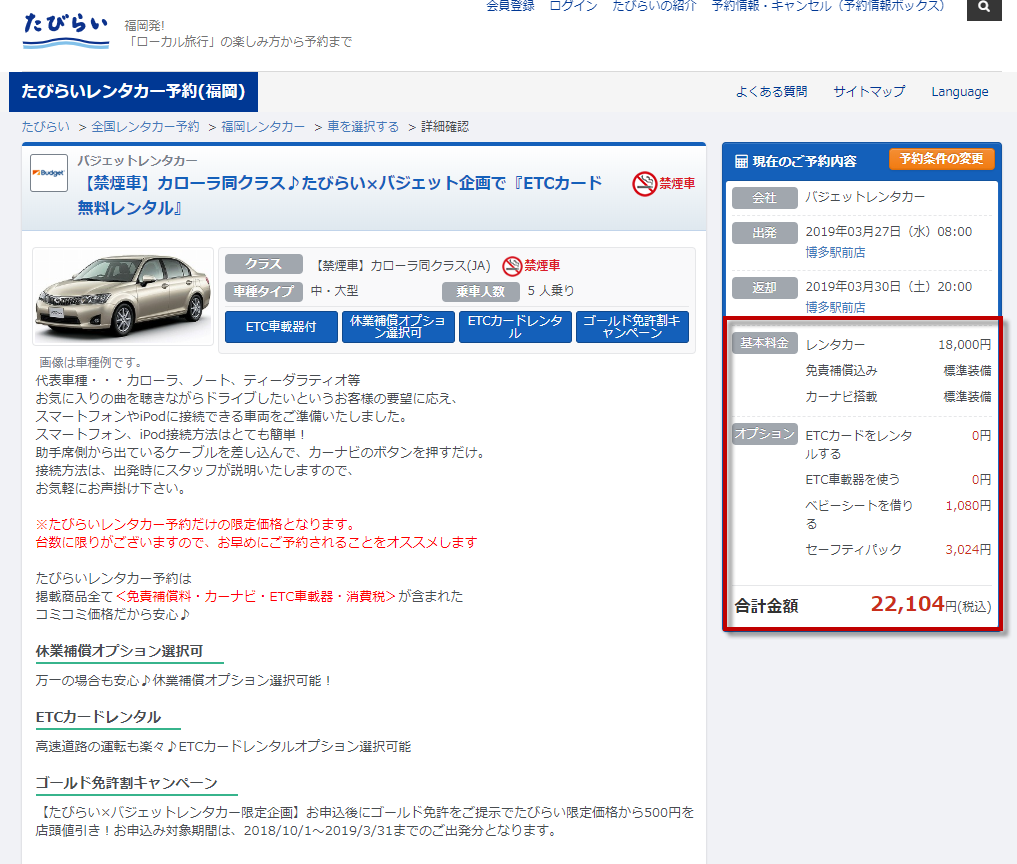The height and width of the screenshot is (864, 1017).
Task: Click the 休業補償オプション選択可 feature tag
Action: pyautogui.click(x=398, y=327)
